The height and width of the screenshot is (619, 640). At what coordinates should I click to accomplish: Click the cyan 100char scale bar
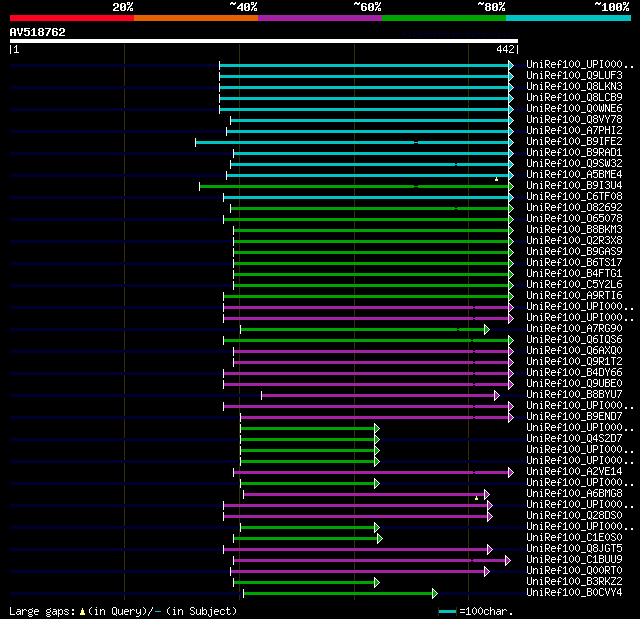(x=447, y=611)
